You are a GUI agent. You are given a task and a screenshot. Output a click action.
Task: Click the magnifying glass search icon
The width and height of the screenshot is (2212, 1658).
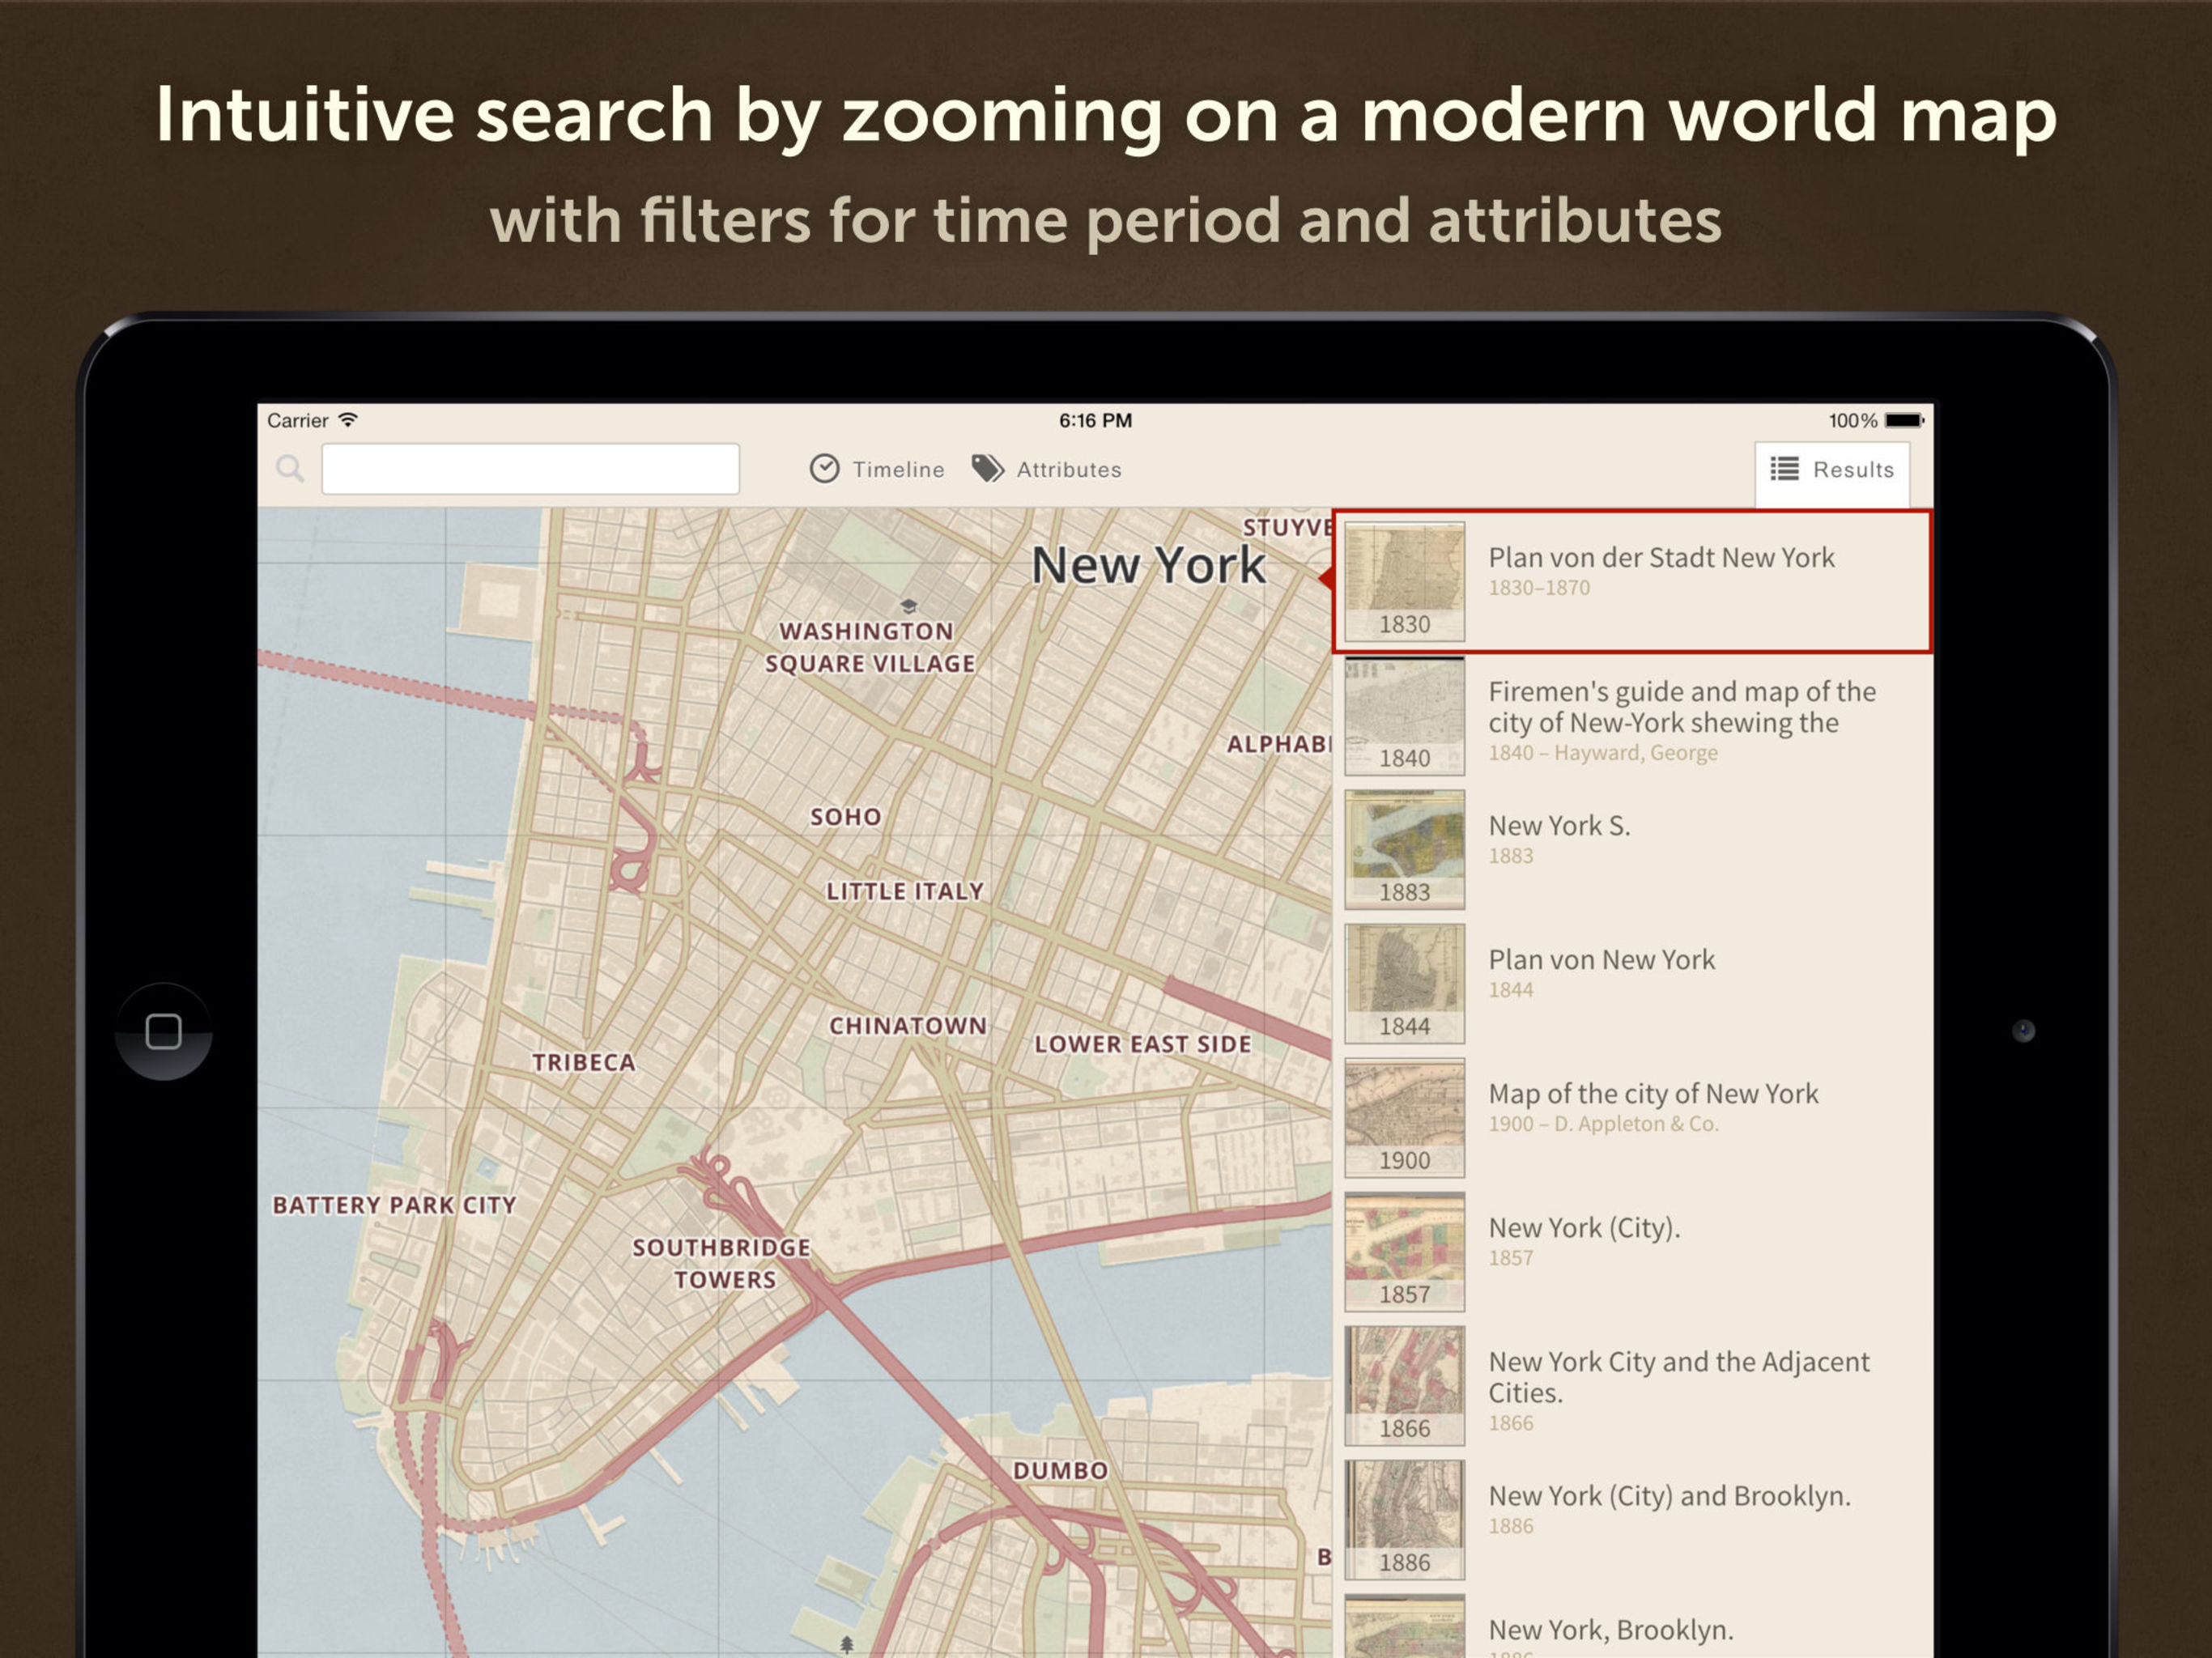coord(290,468)
